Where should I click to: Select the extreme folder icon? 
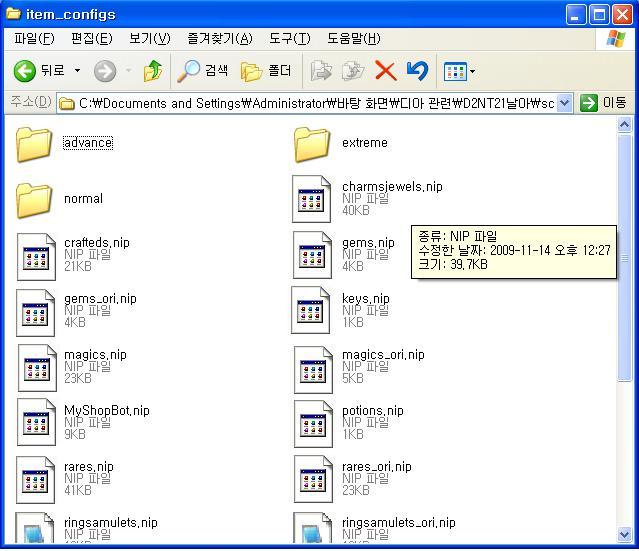coord(312,144)
